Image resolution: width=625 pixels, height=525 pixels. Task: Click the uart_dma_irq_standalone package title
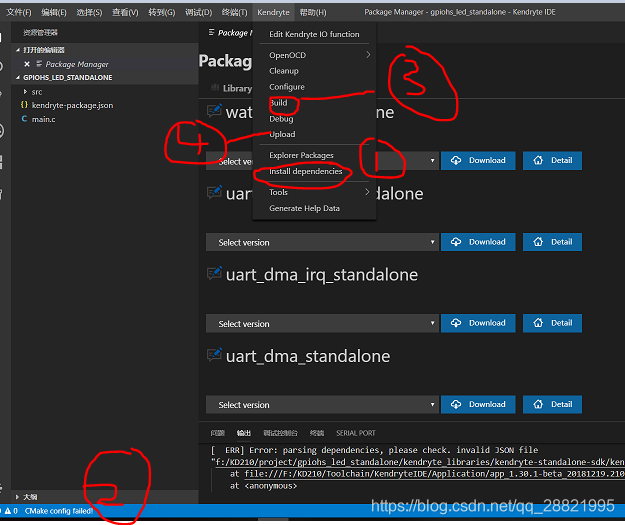coord(322,275)
